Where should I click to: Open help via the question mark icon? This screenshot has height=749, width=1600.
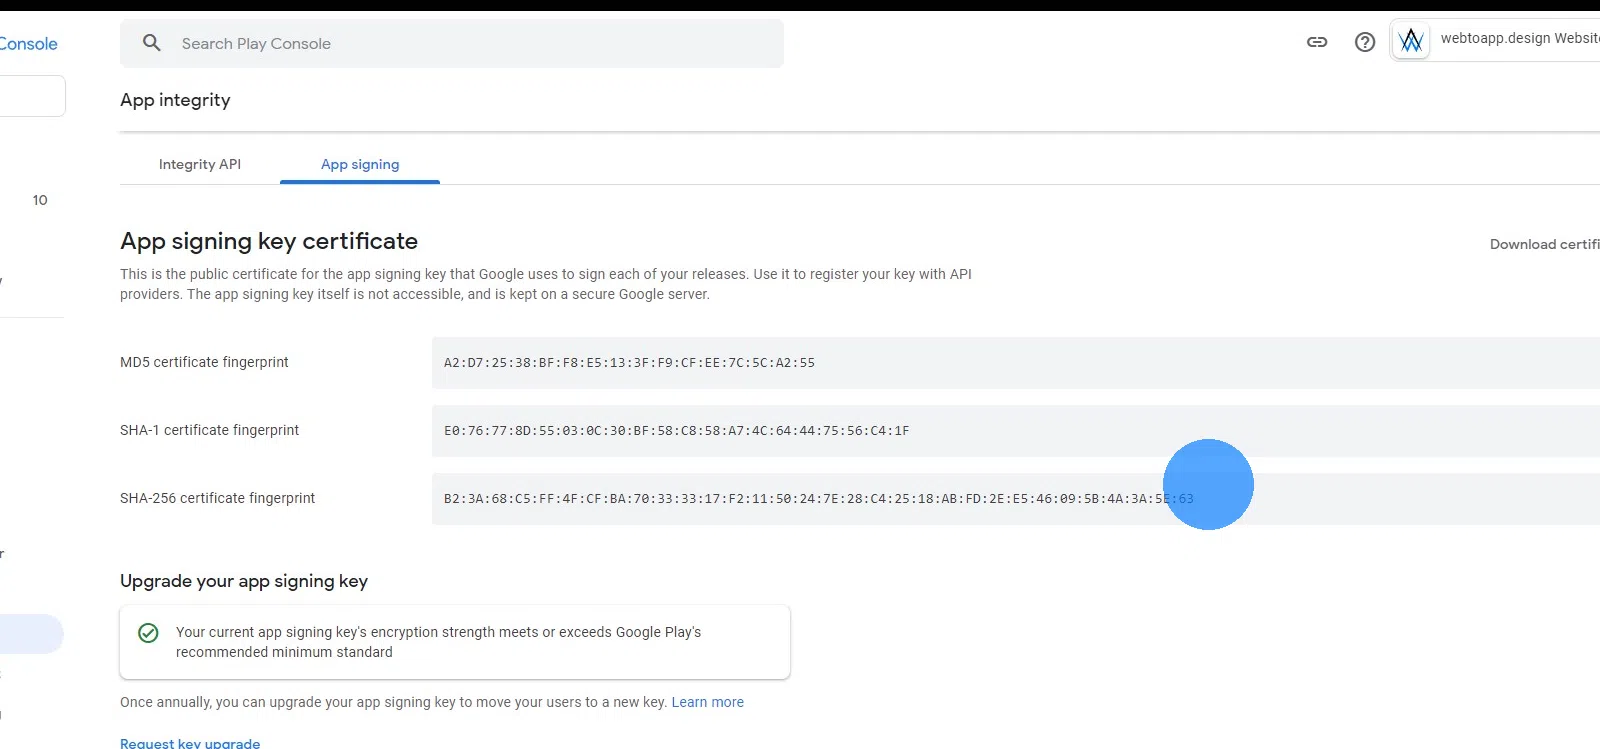1365,42
